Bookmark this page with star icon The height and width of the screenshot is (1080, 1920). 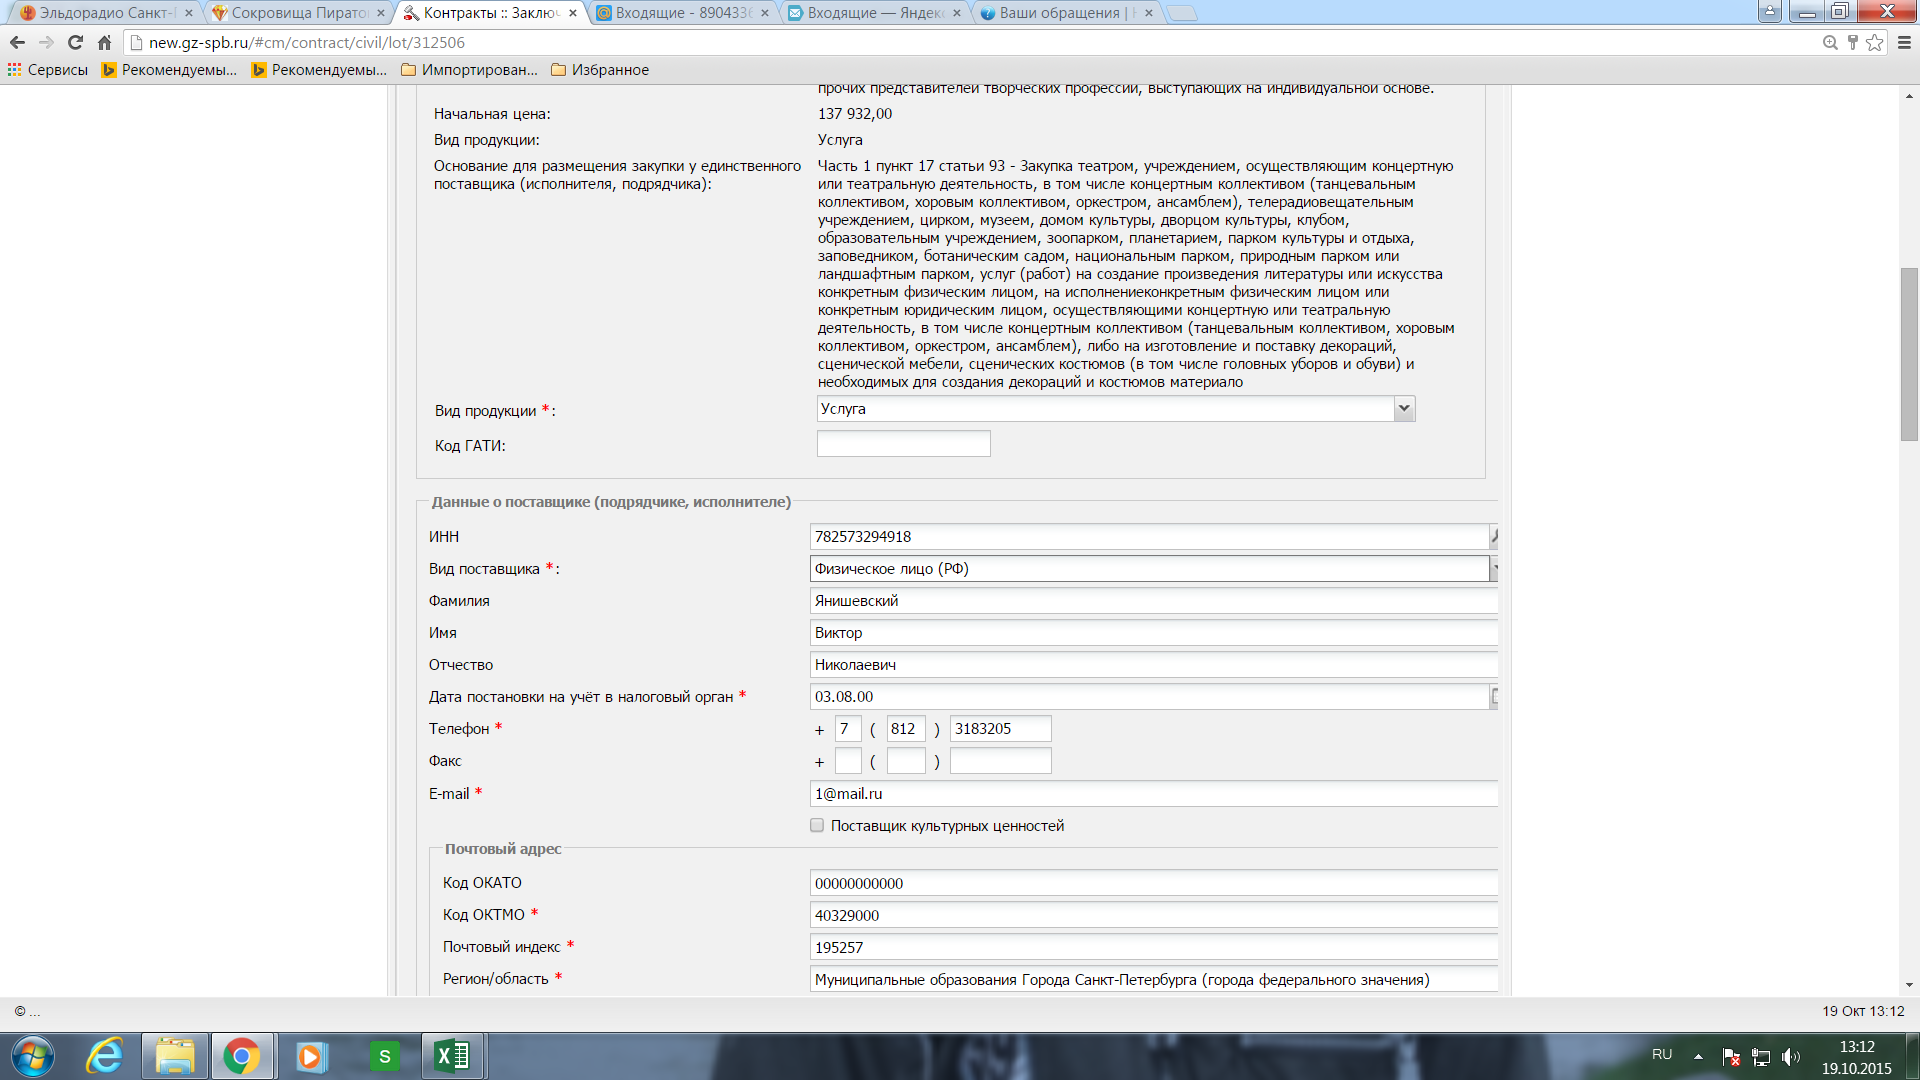tap(1874, 42)
